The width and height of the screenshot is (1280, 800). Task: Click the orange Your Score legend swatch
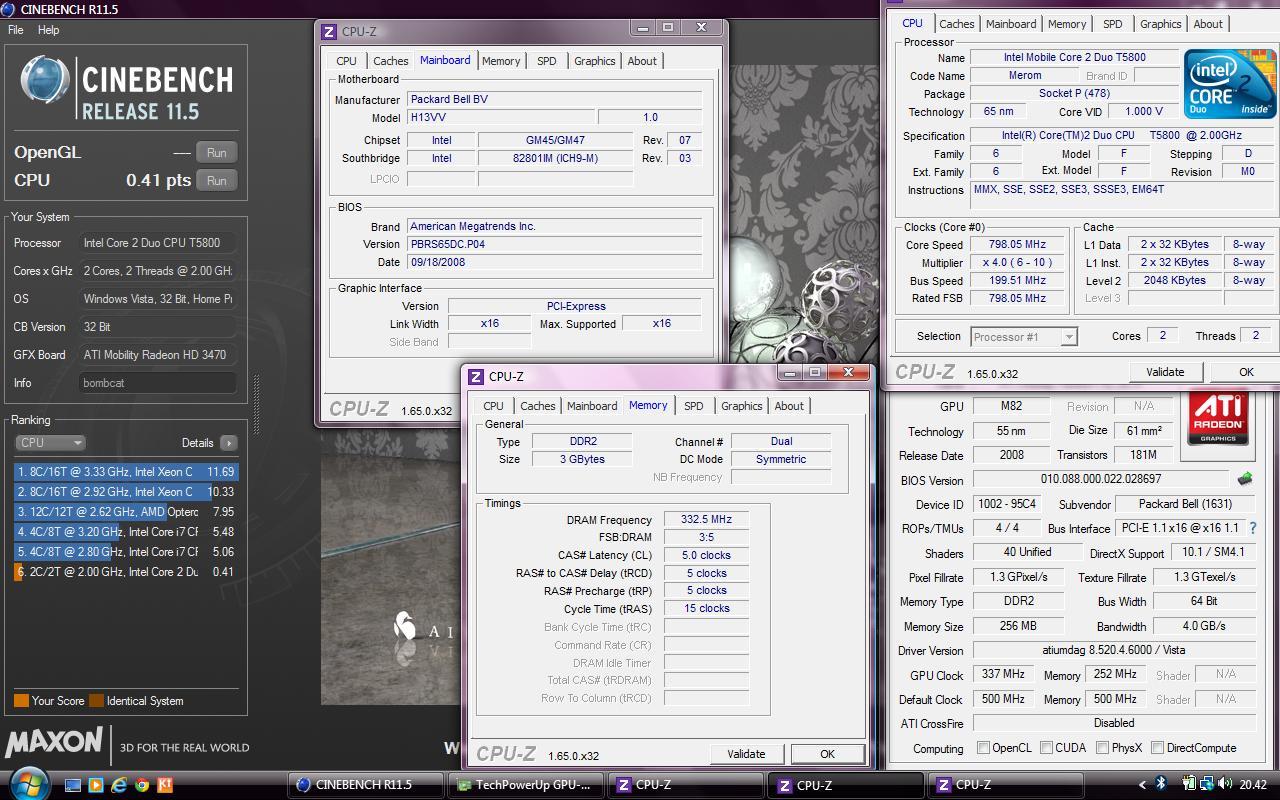pyautogui.click(x=21, y=701)
